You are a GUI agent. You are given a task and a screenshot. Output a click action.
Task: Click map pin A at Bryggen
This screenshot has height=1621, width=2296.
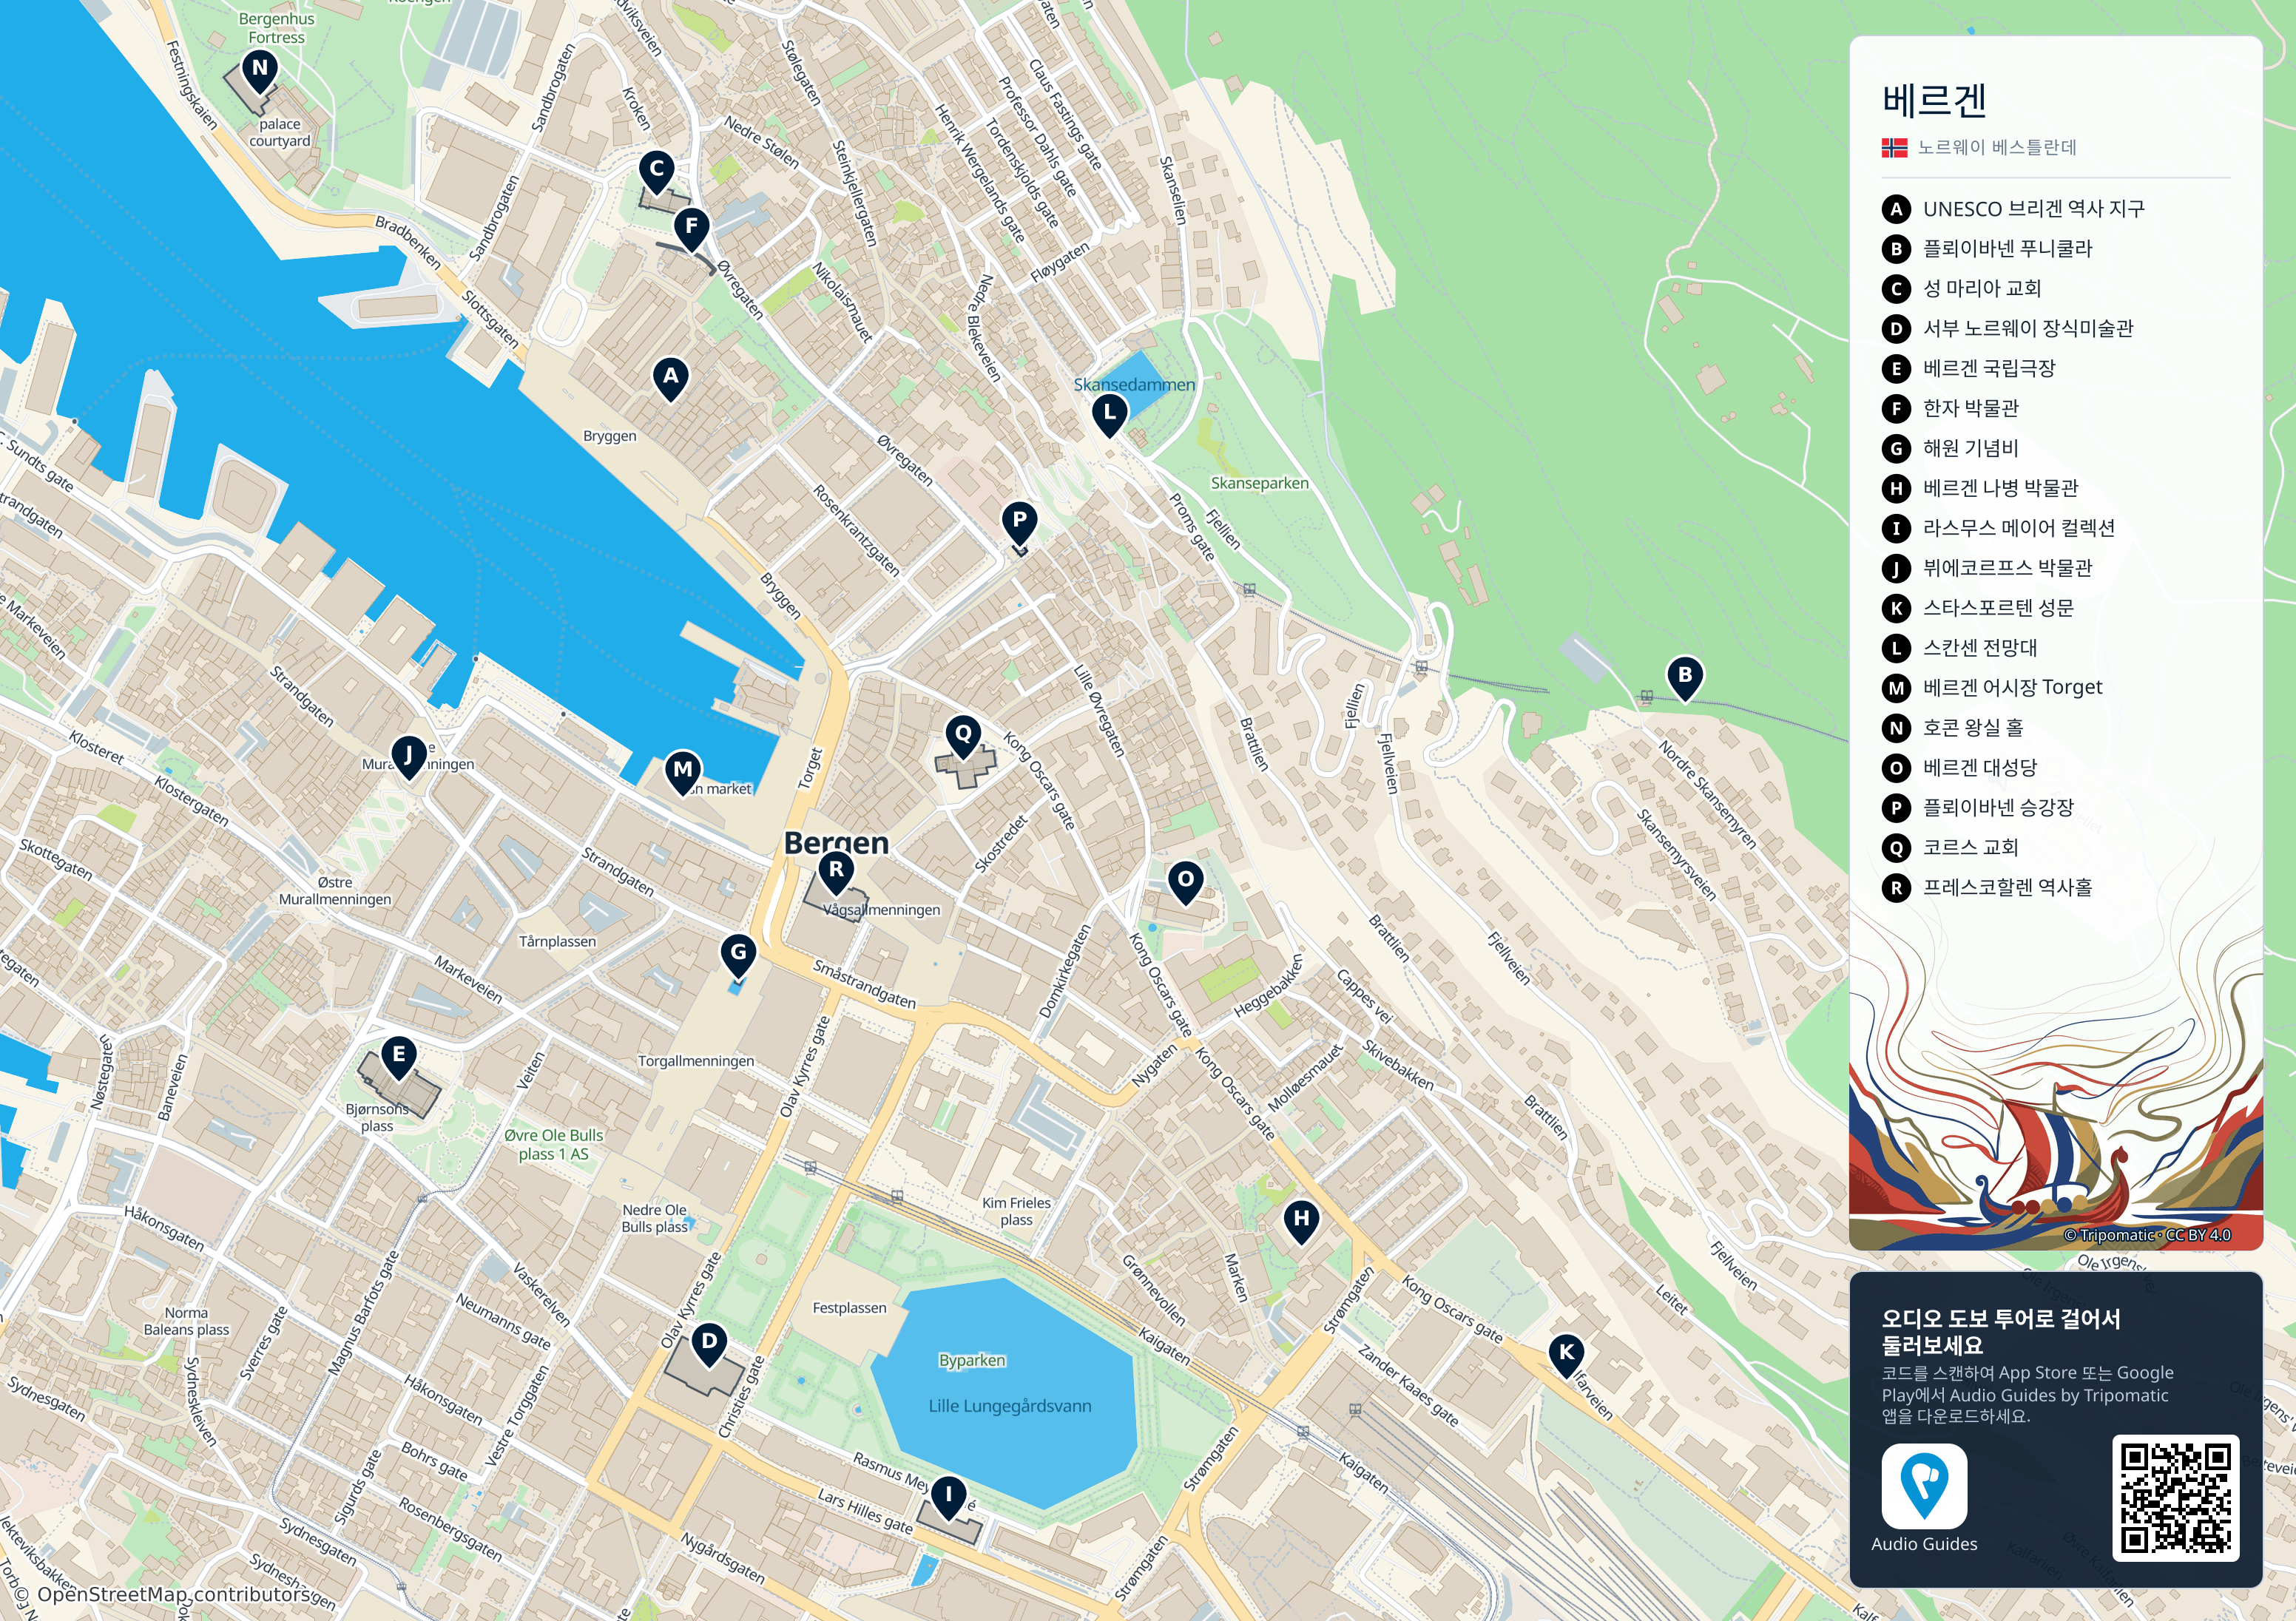pos(671,379)
